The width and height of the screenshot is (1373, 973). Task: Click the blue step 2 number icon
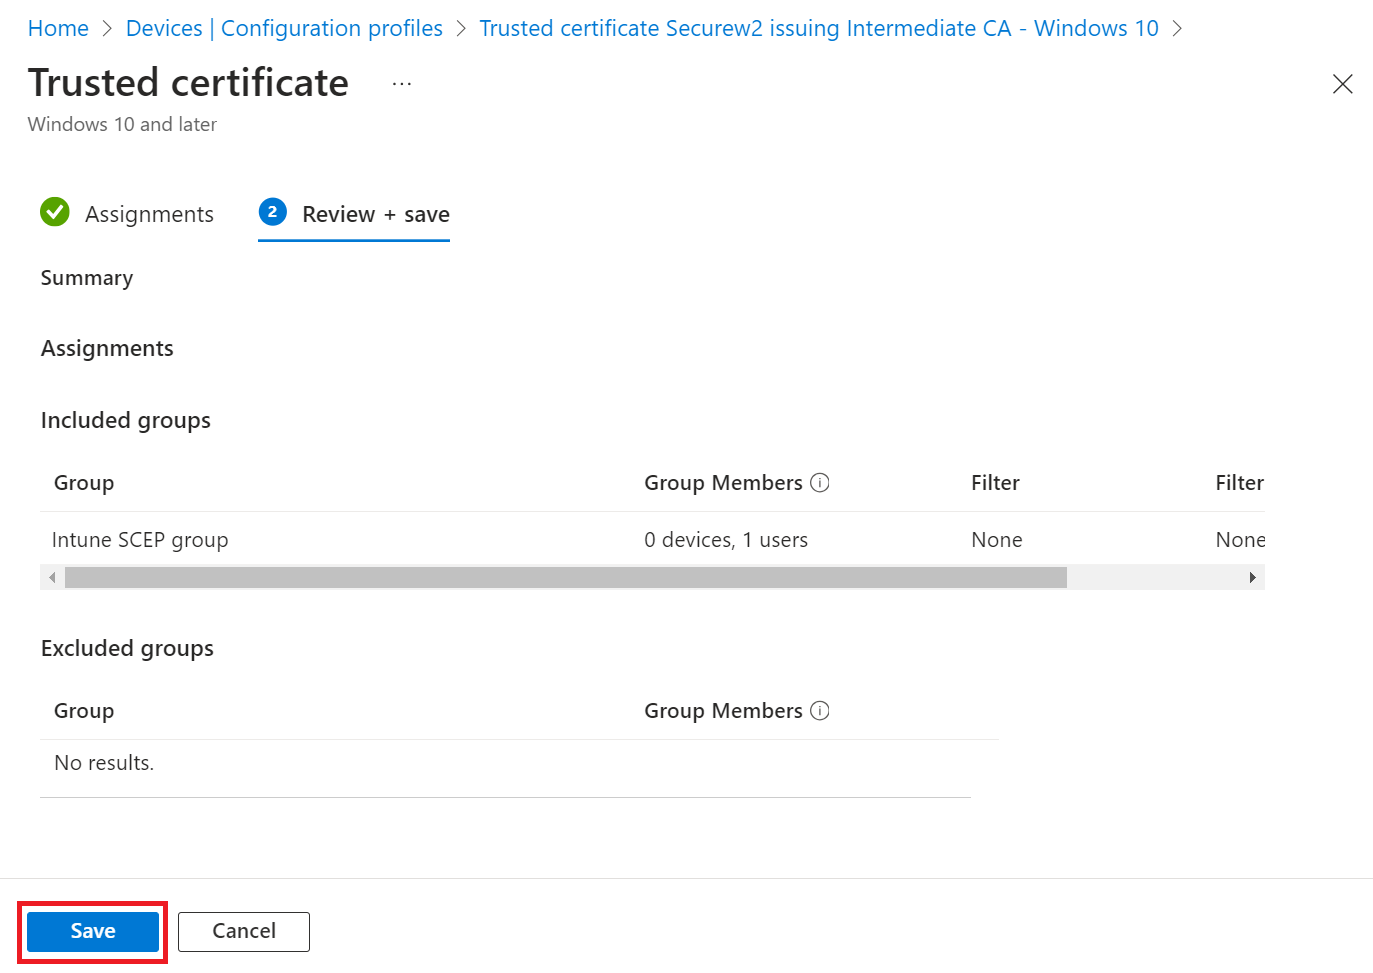pyautogui.click(x=272, y=212)
